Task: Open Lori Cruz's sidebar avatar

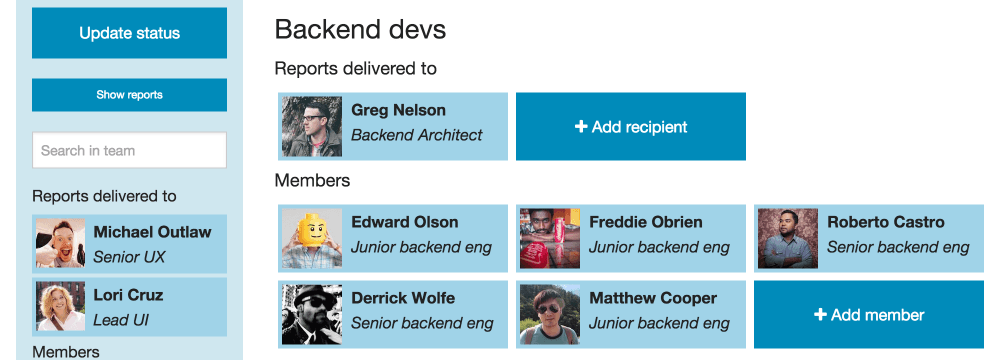Action: coord(61,306)
